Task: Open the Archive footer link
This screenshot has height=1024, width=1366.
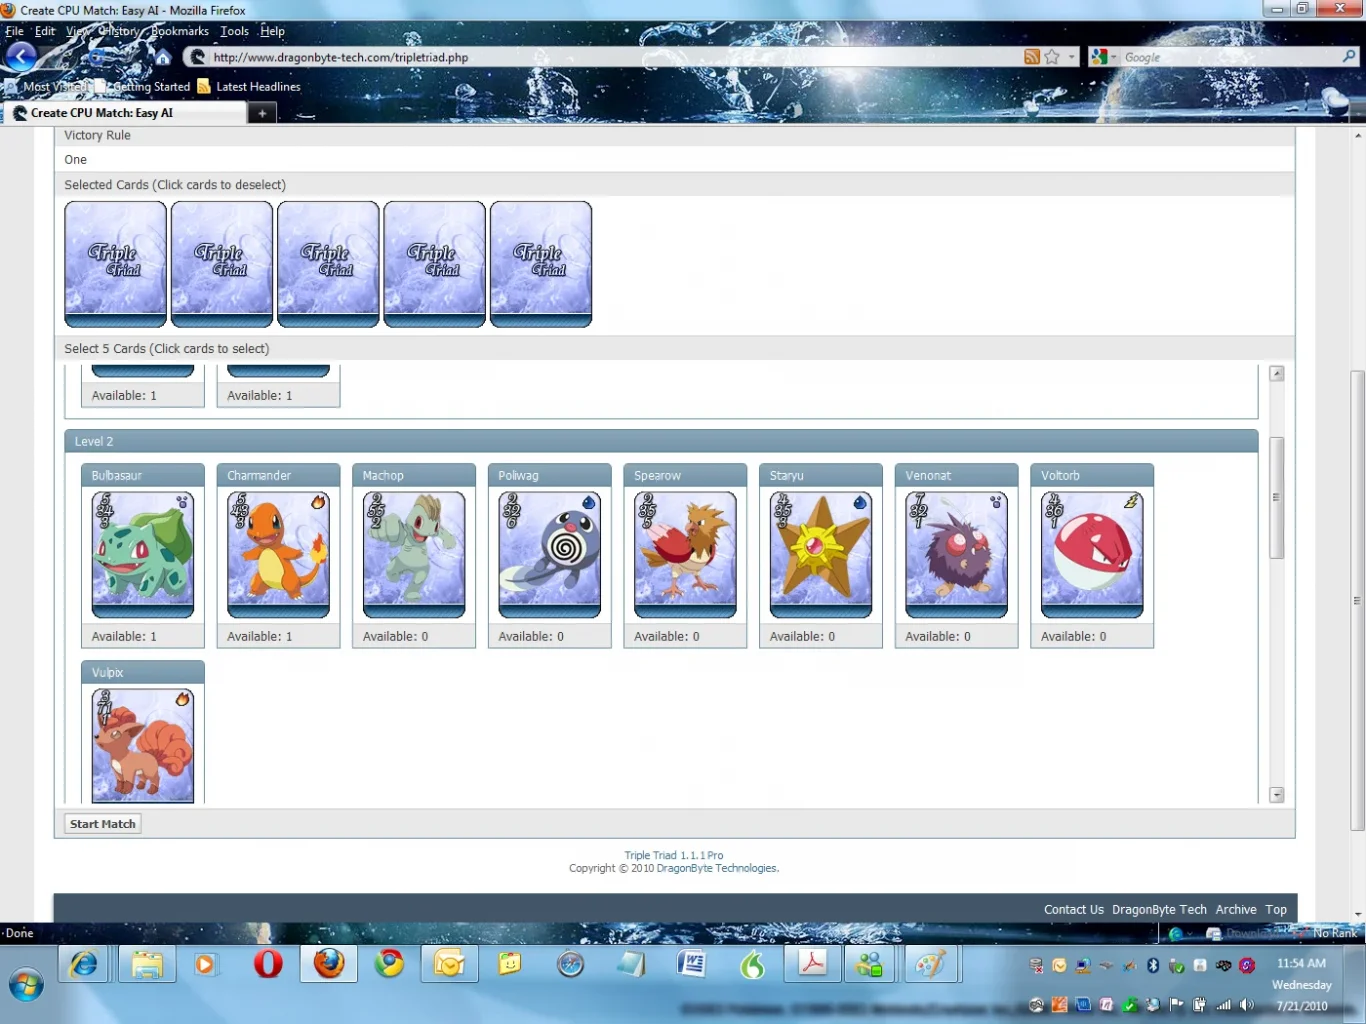Action: coord(1235,909)
